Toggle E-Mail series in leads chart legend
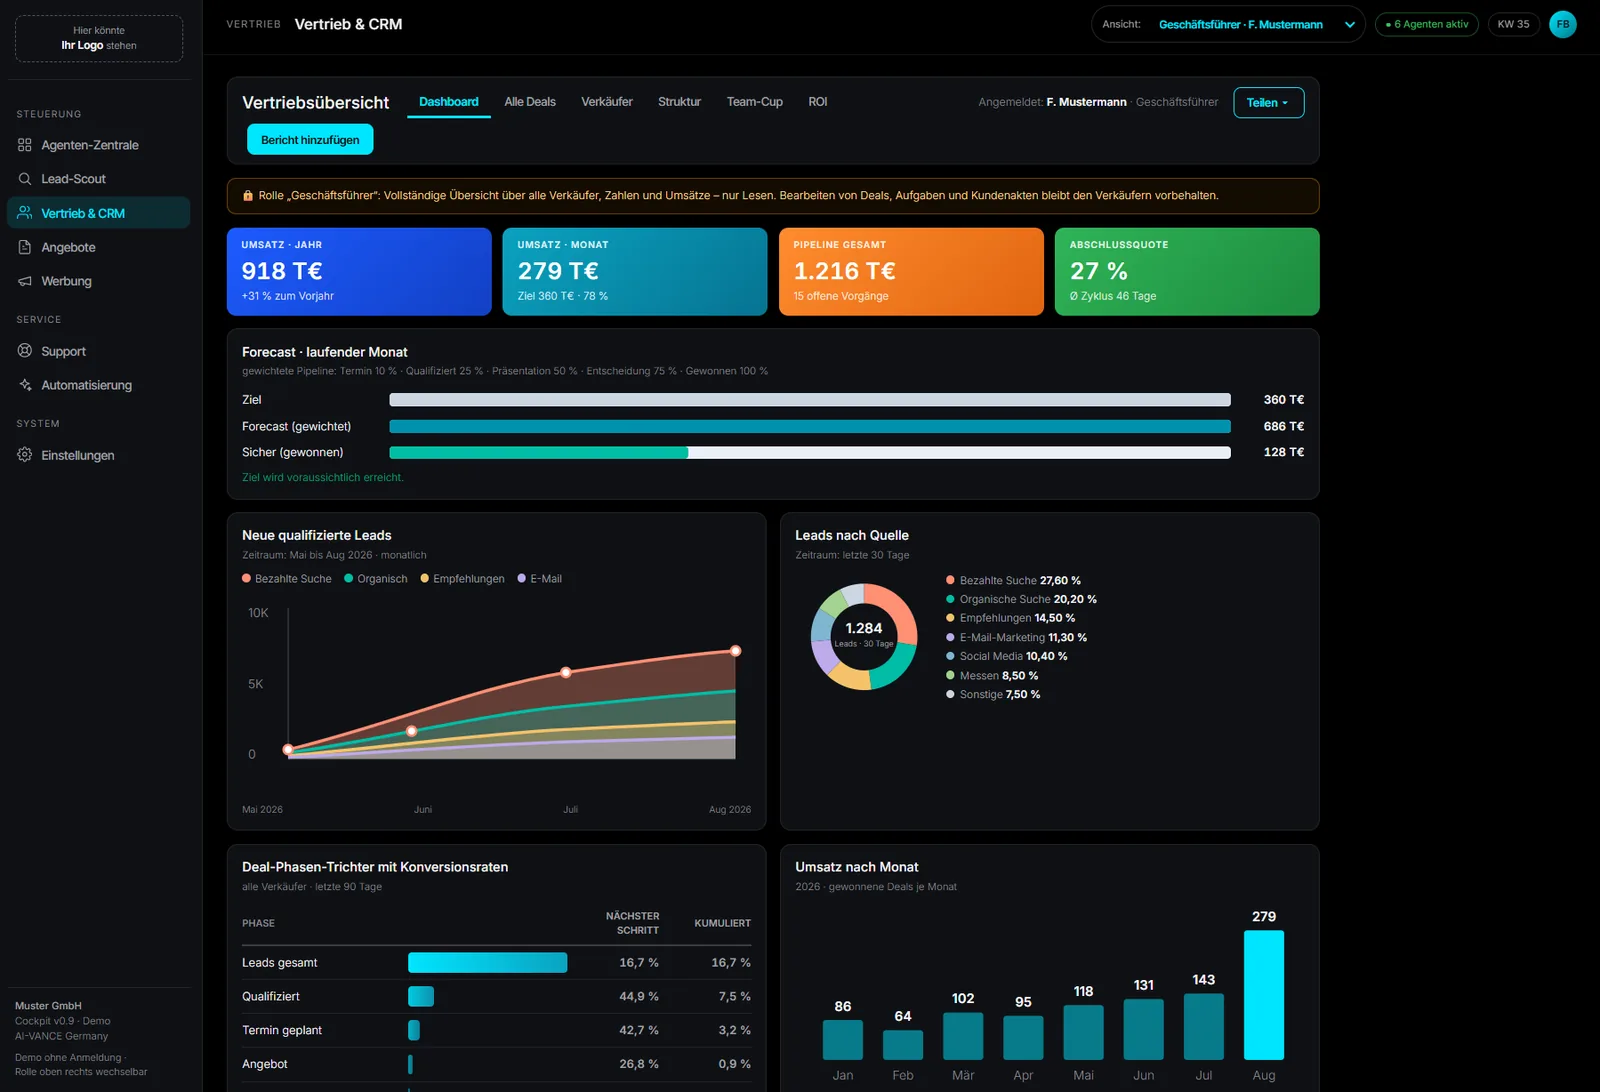 coord(539,579)
